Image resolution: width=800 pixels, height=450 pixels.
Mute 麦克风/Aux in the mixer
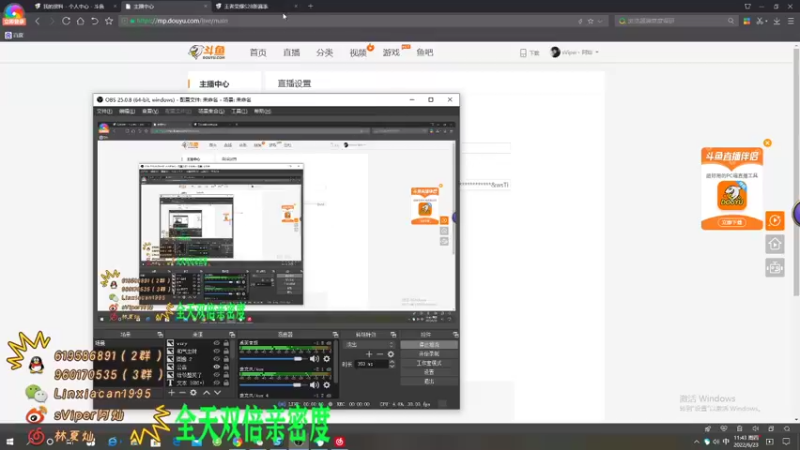[314, 385]
